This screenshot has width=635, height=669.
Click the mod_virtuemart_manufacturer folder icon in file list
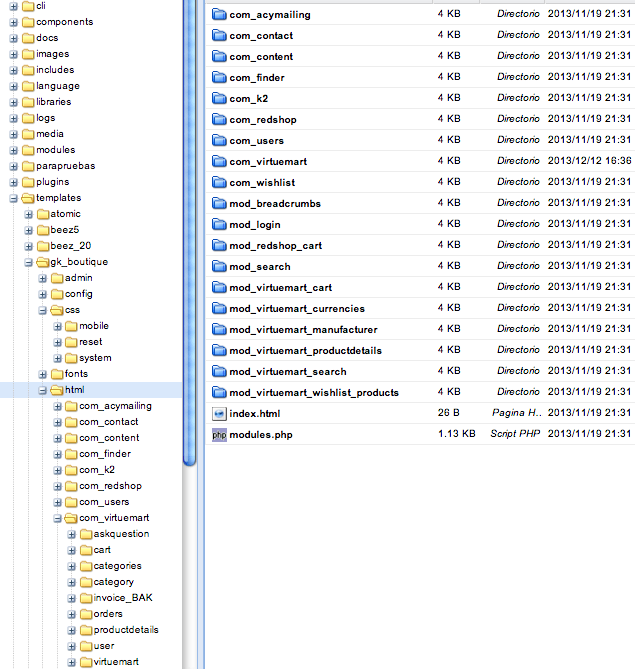tap(219, 329)
